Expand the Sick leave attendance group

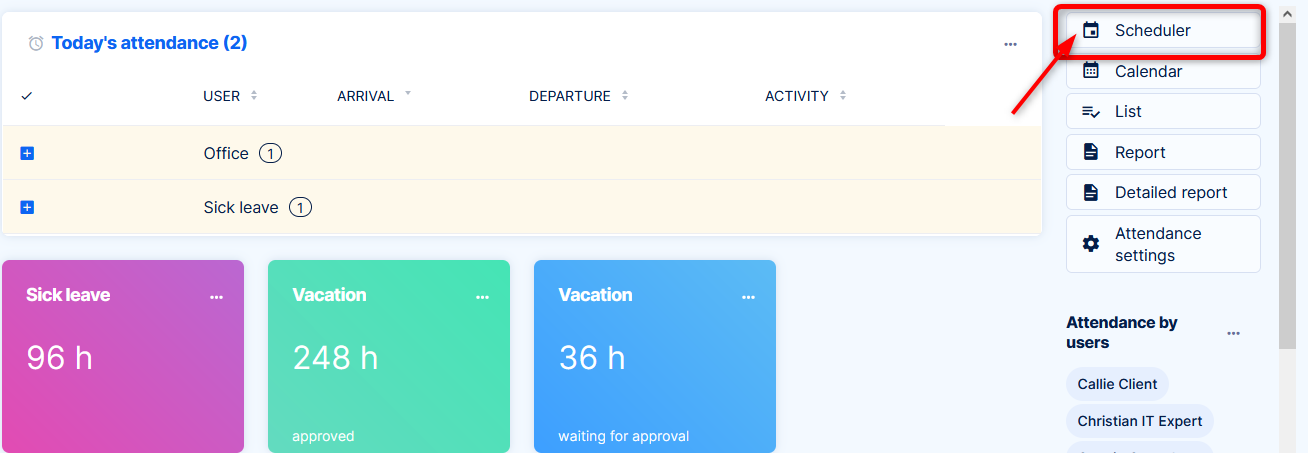pyautogui.click(x=28, y=207)
